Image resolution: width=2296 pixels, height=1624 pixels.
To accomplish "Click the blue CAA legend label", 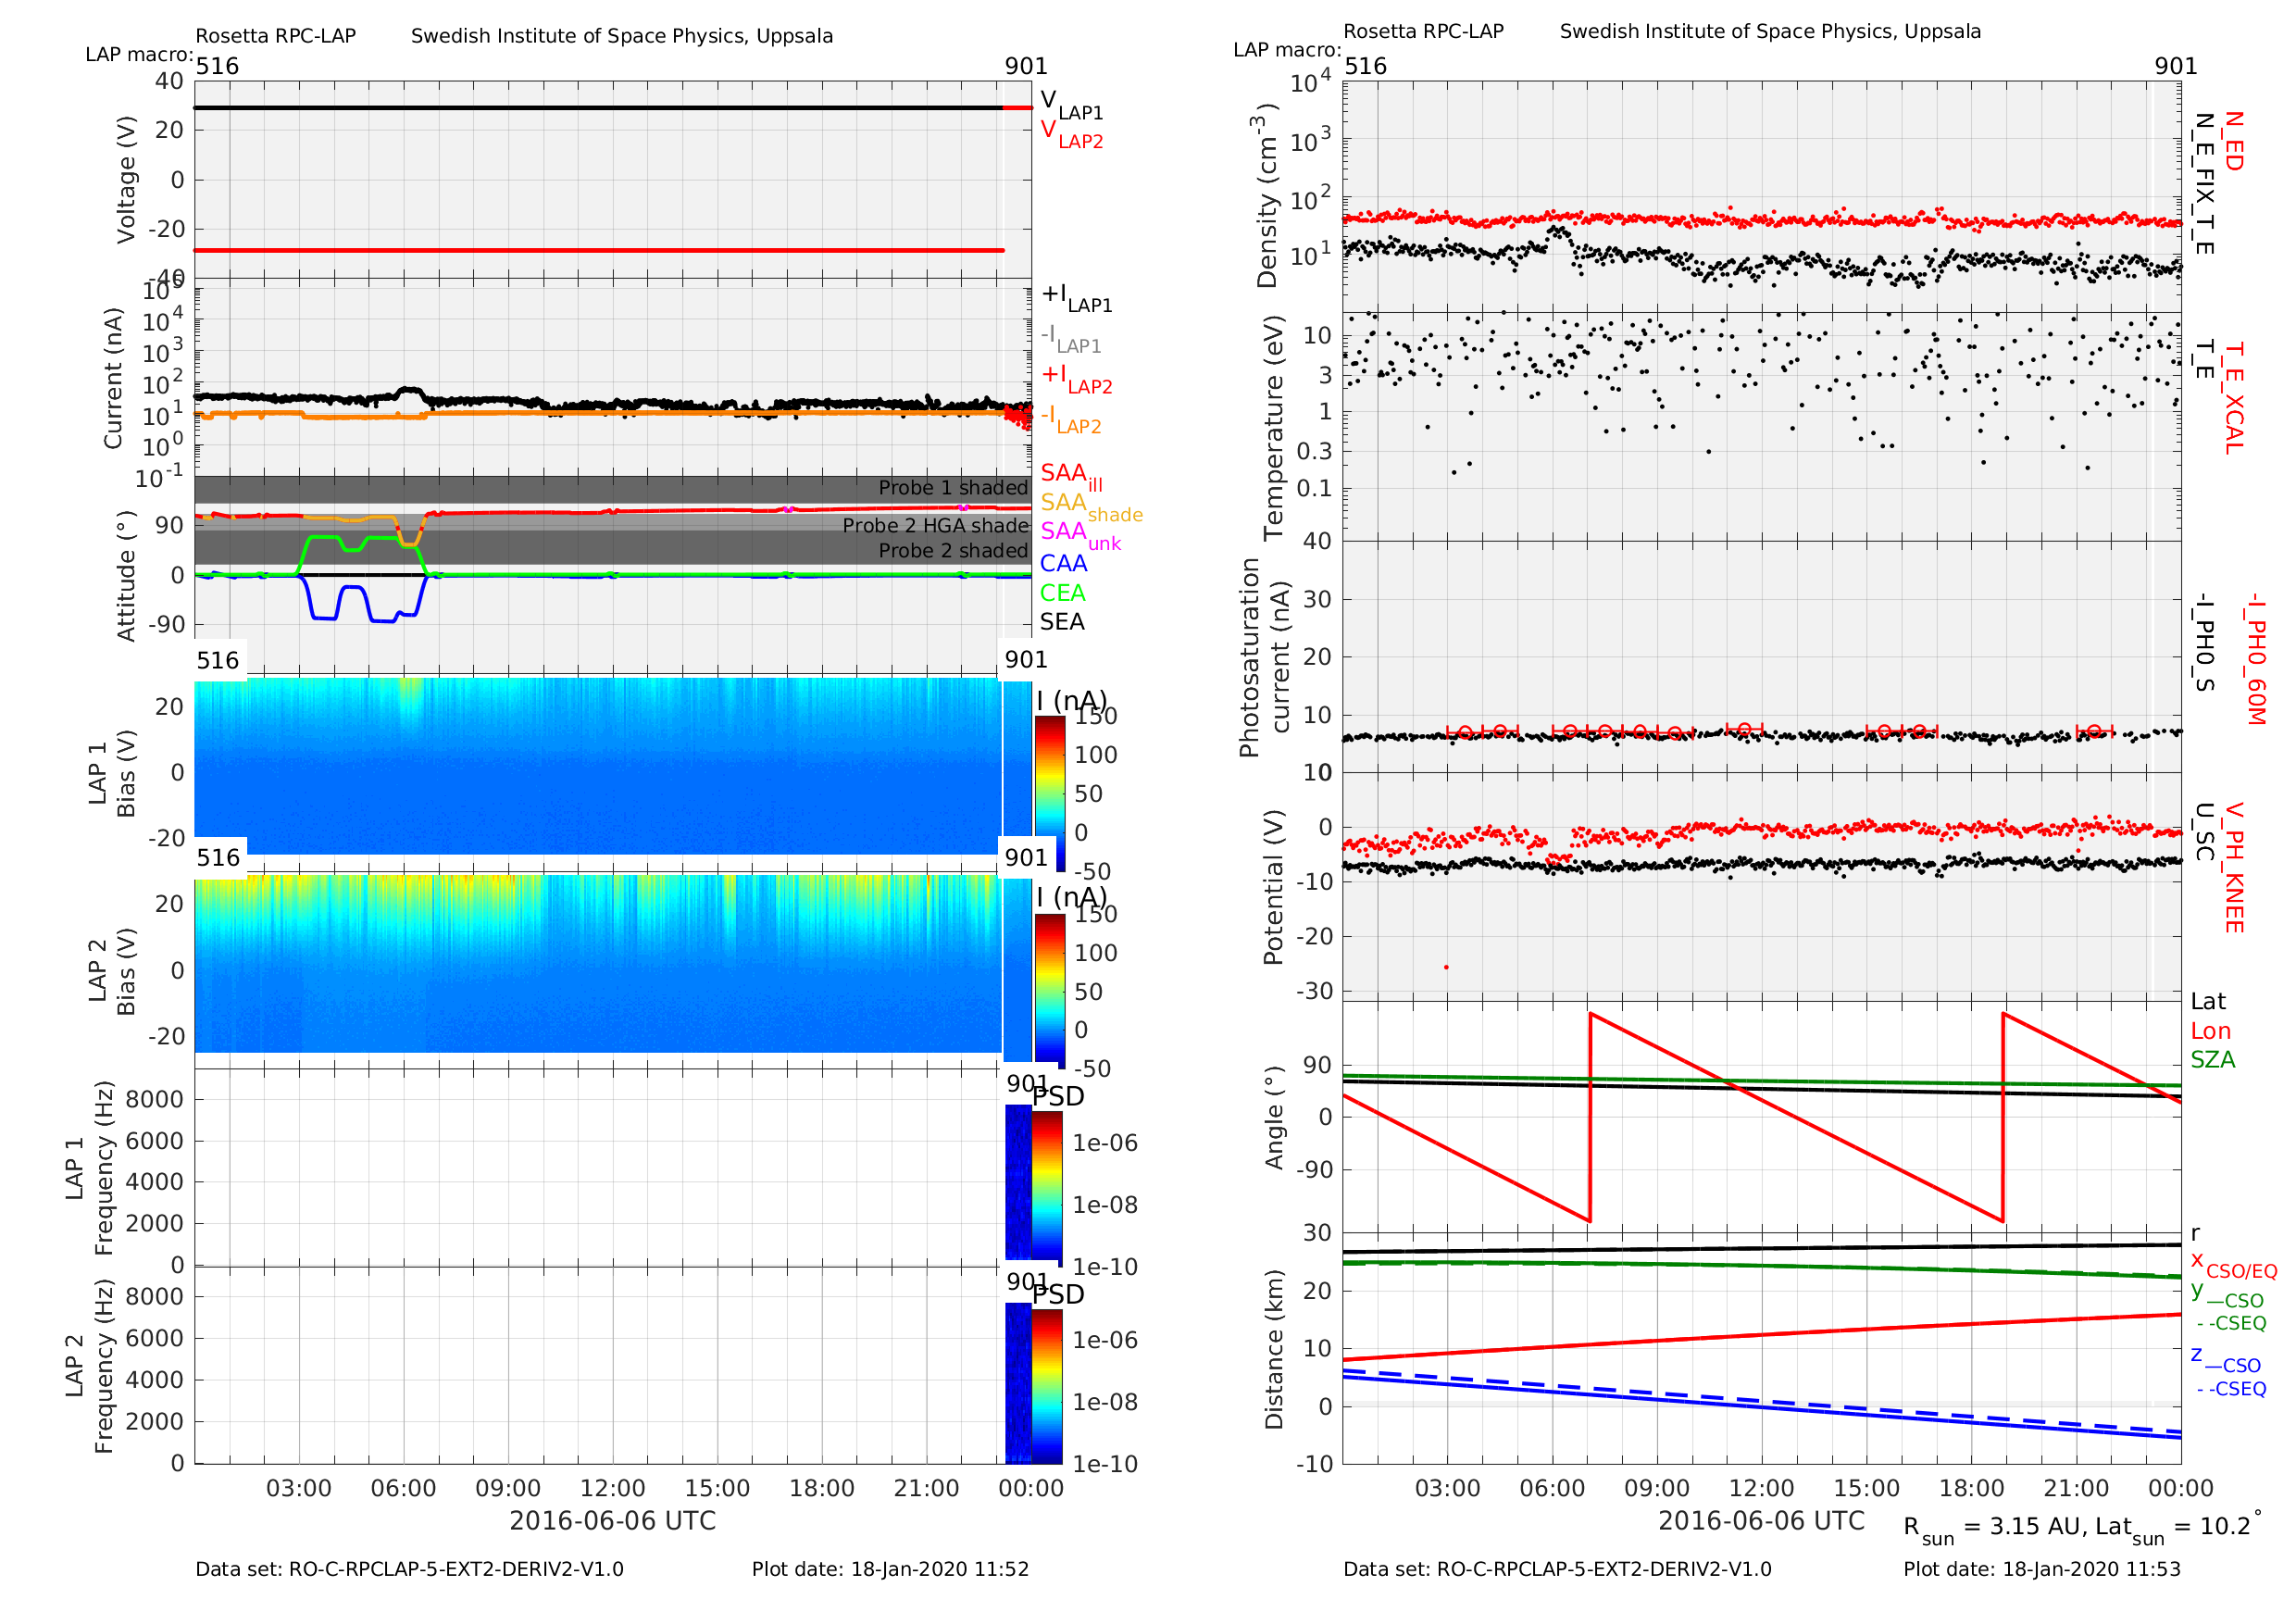I will pyautogui.click(x=1062, y=564).
